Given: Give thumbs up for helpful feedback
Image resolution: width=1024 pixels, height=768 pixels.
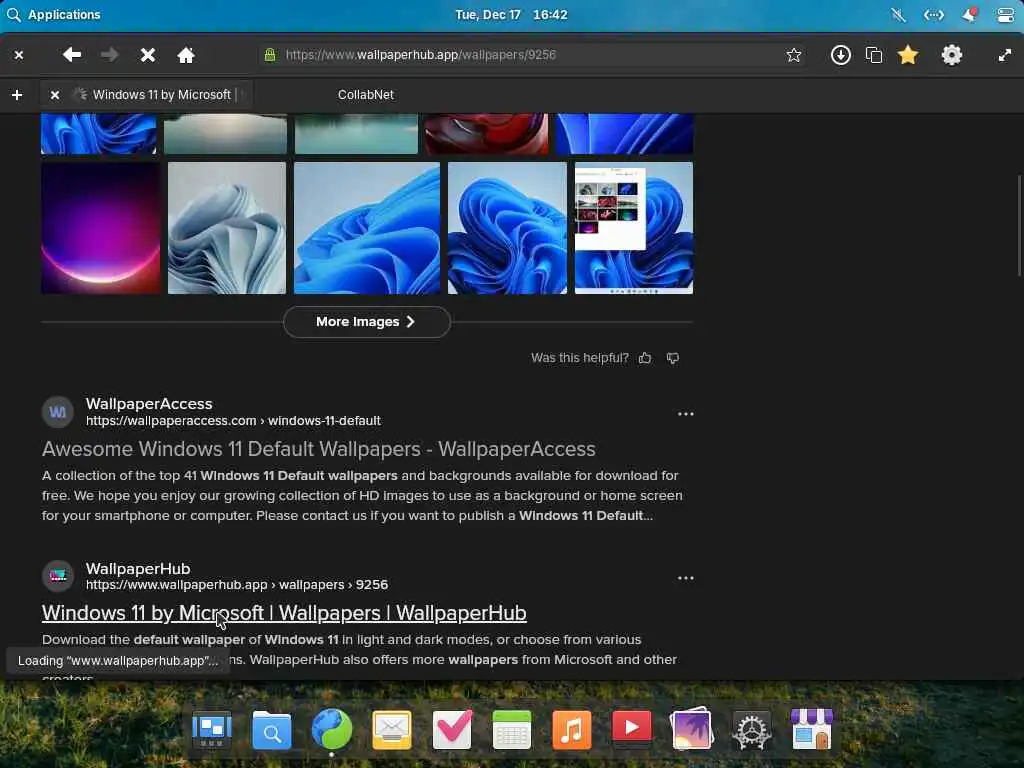Looking at the screenshot, I should [x=645, y=358].
